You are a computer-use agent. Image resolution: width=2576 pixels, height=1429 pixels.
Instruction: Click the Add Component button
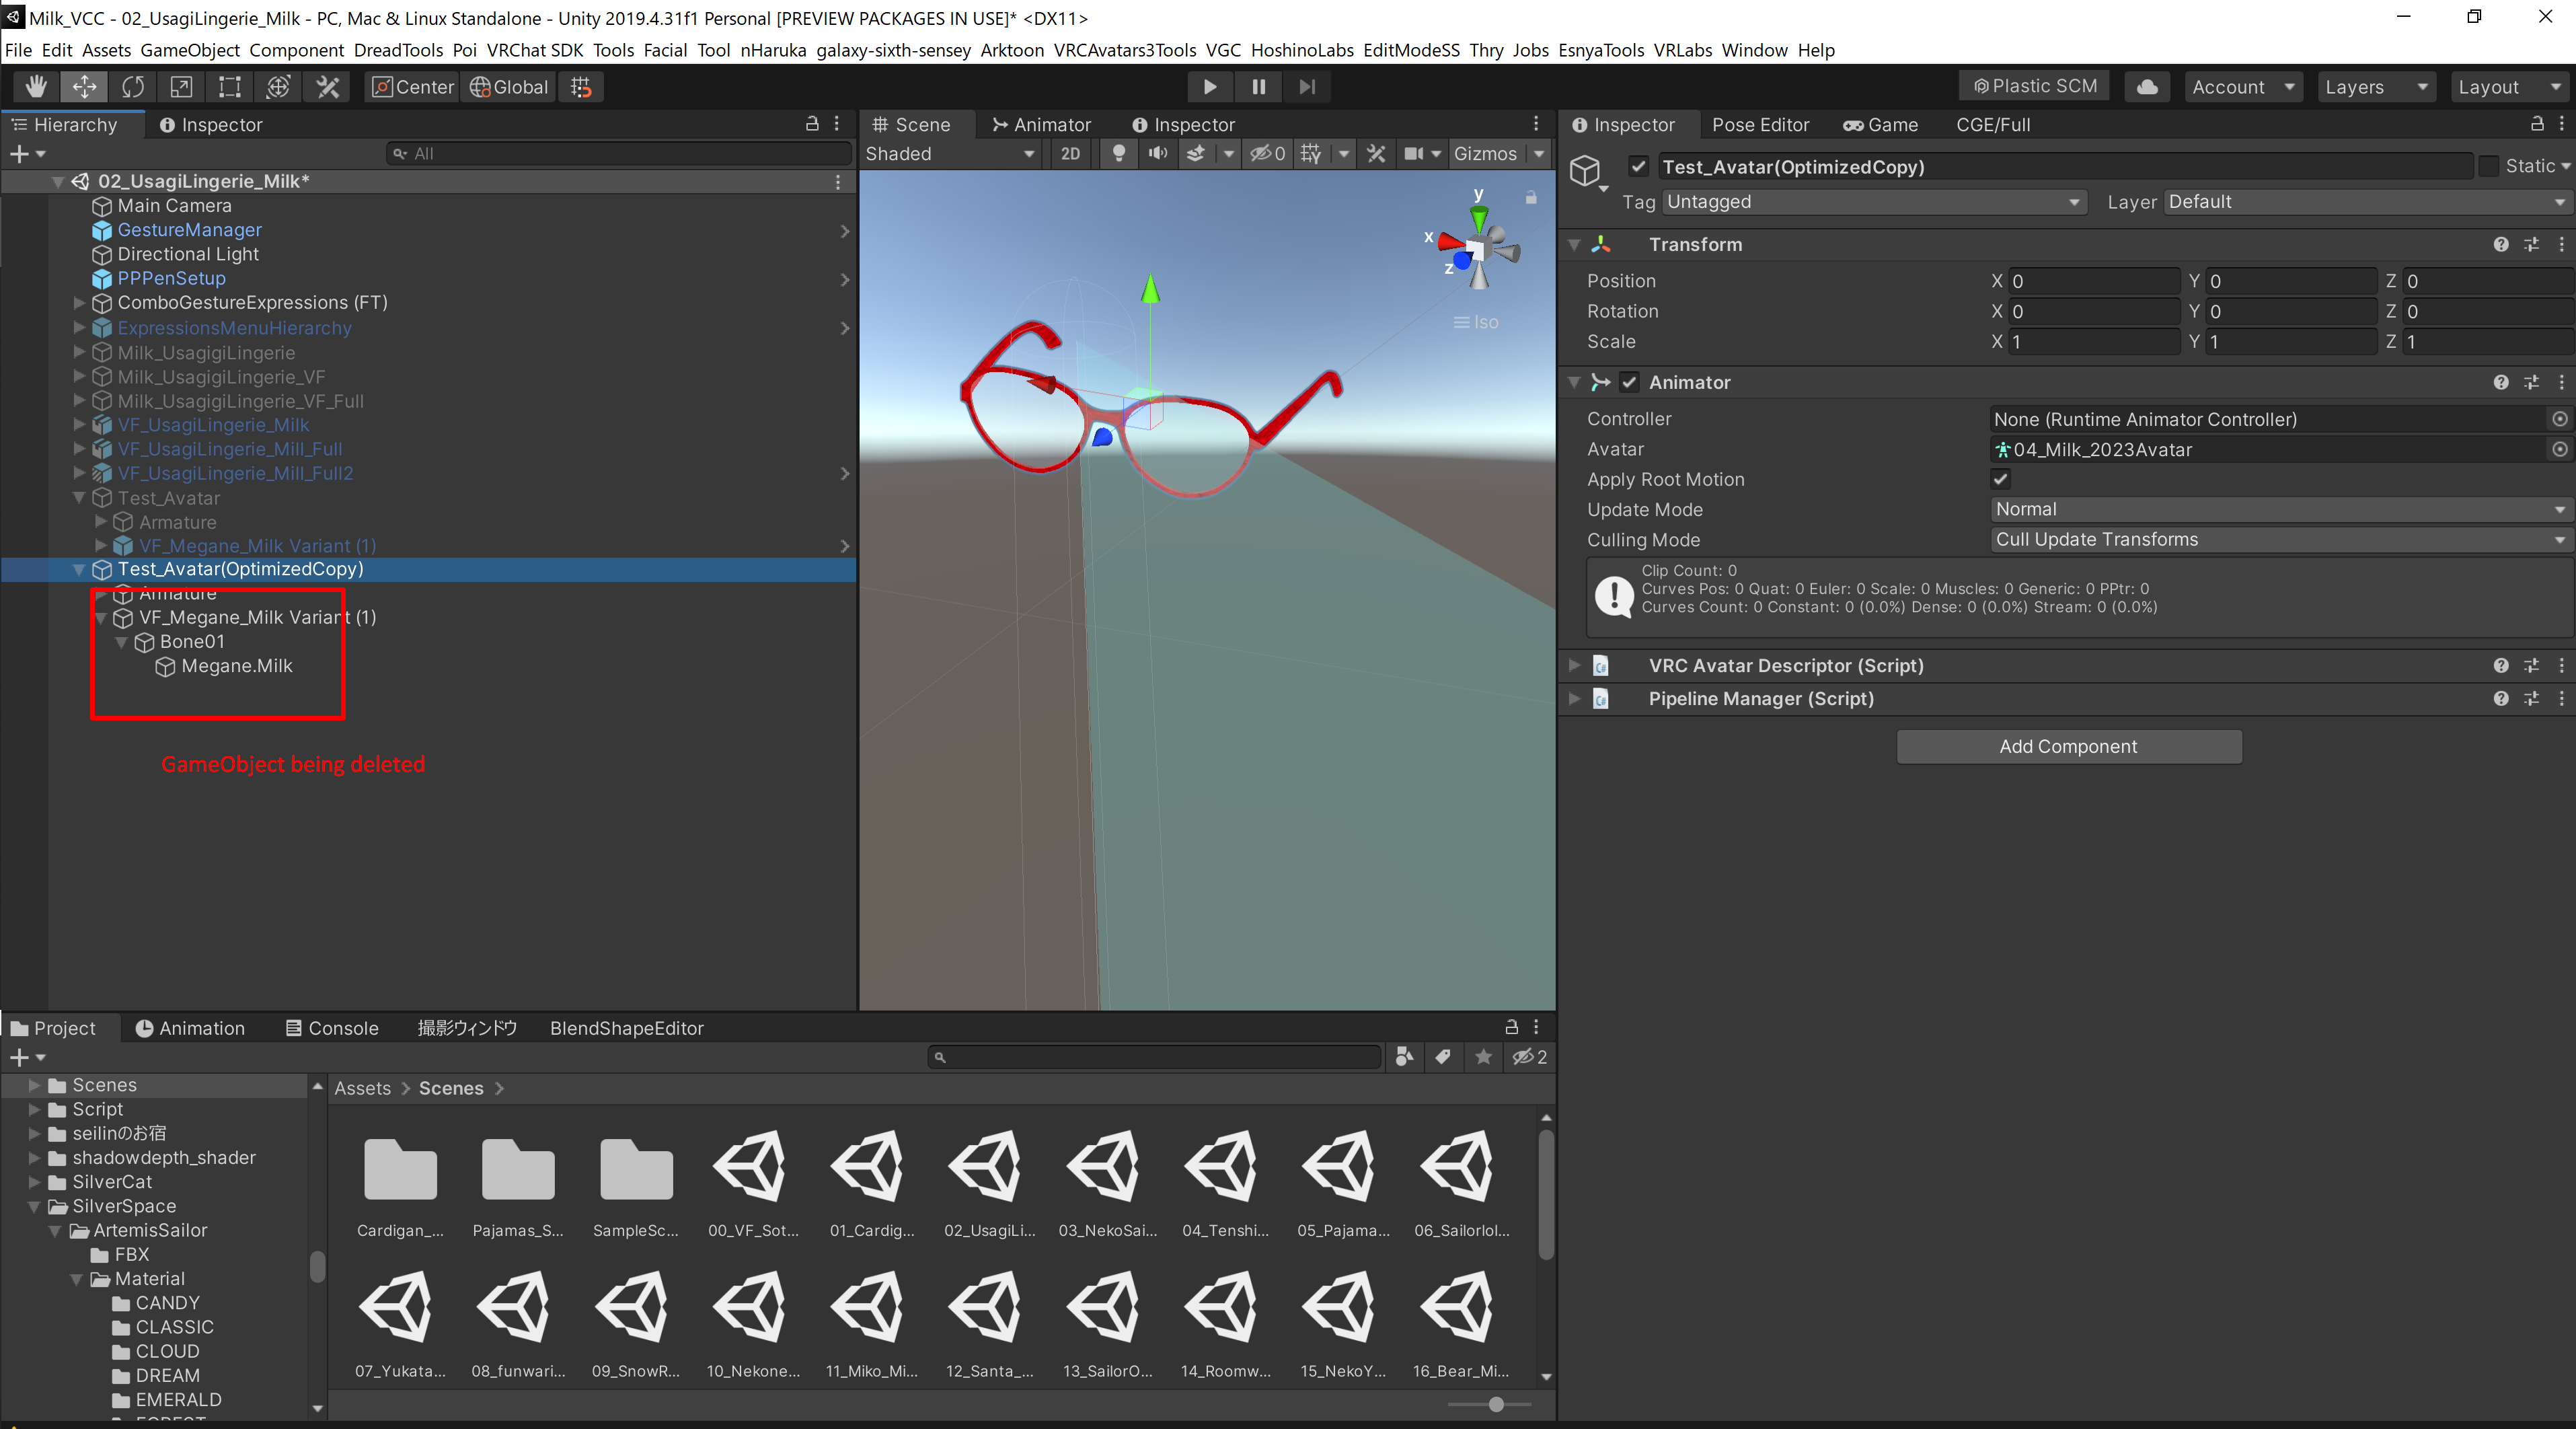(x=2068, y=746)
